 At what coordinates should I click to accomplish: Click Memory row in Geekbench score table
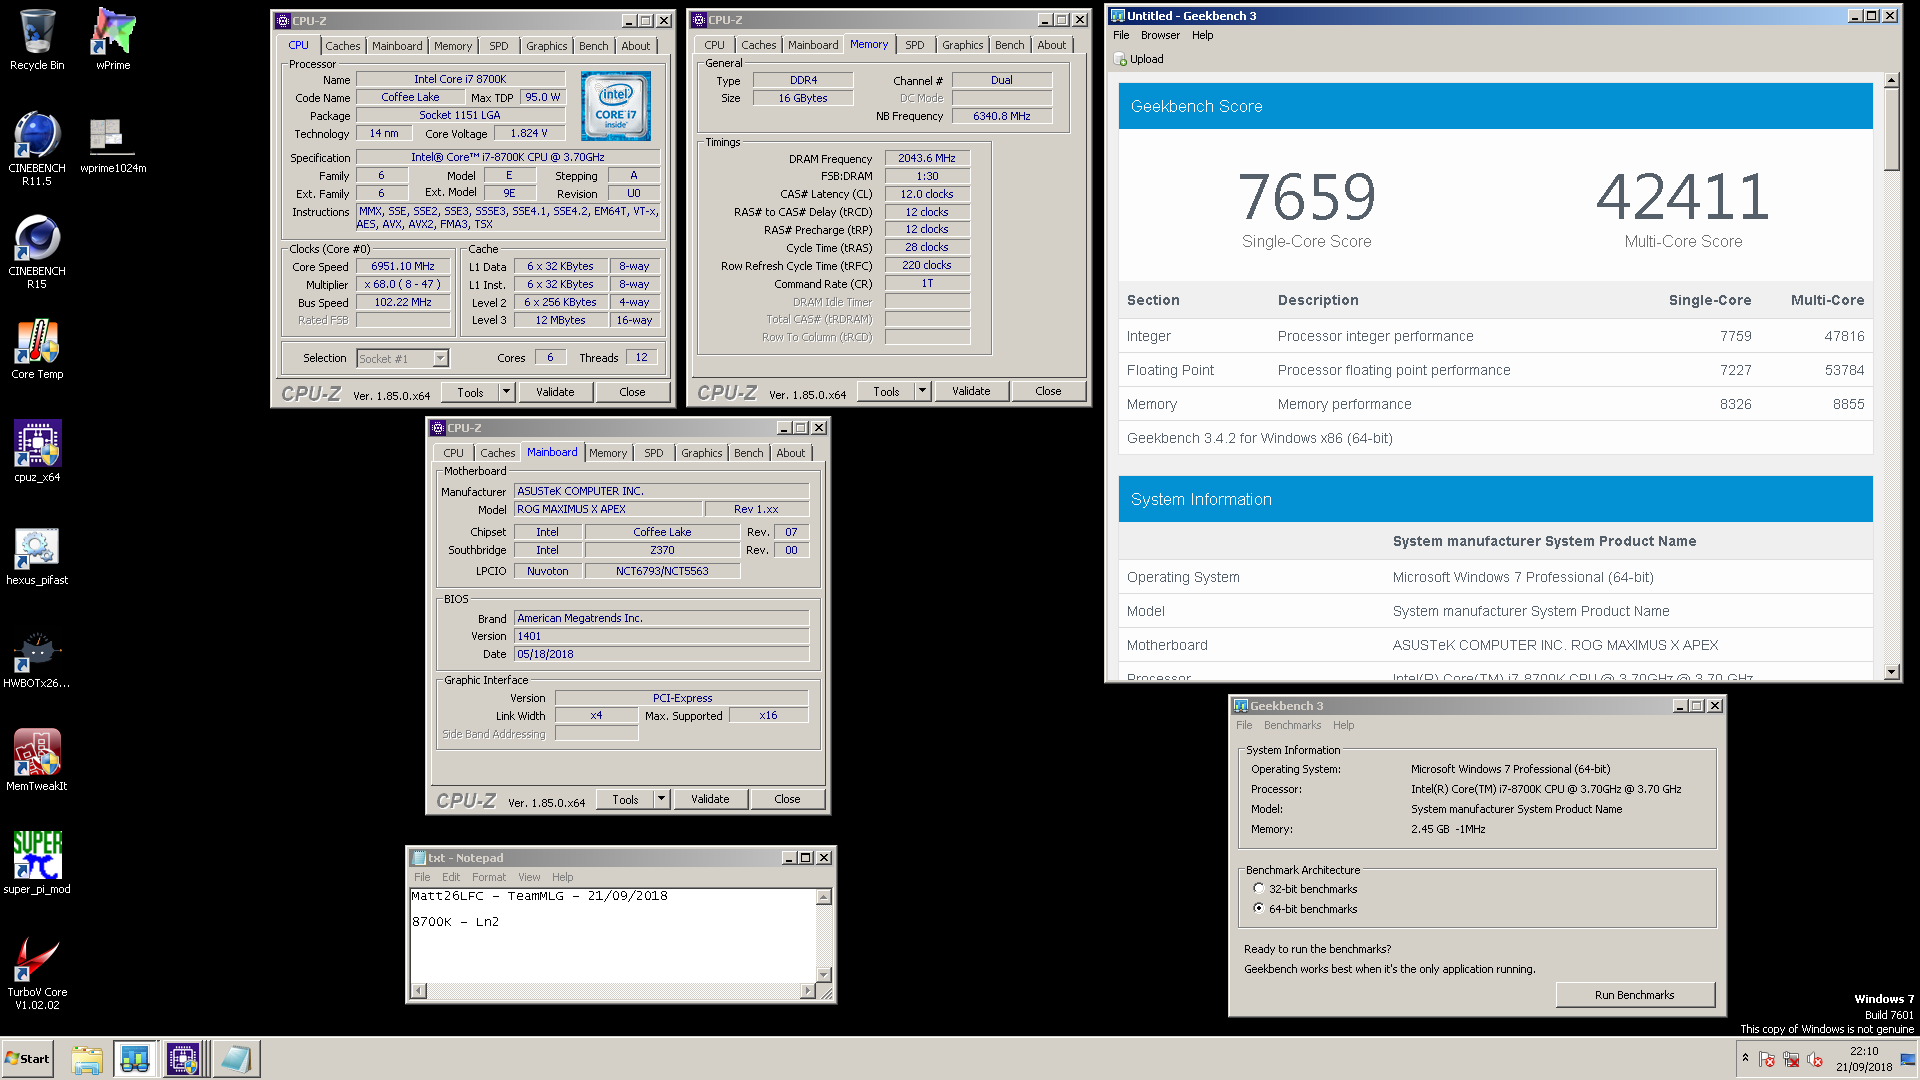(x=1495, y=404)
